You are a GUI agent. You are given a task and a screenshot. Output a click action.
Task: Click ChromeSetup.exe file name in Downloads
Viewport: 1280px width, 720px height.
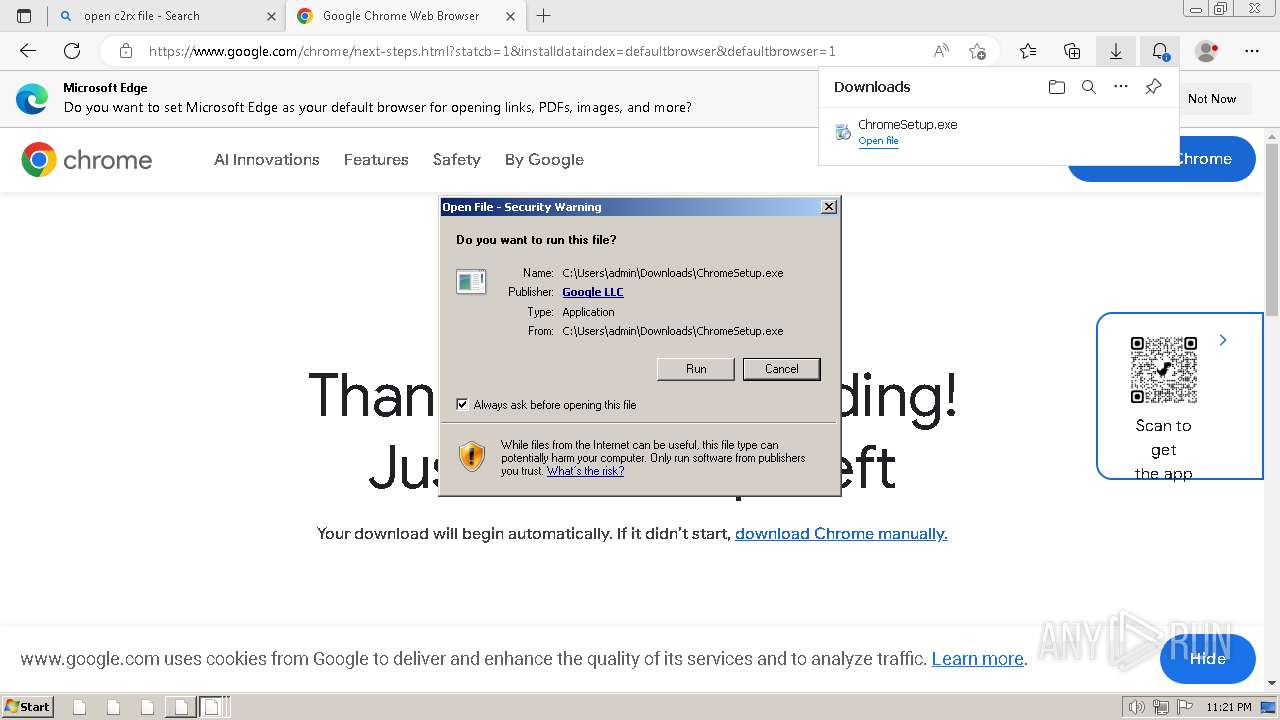click(x=908, y=125)
